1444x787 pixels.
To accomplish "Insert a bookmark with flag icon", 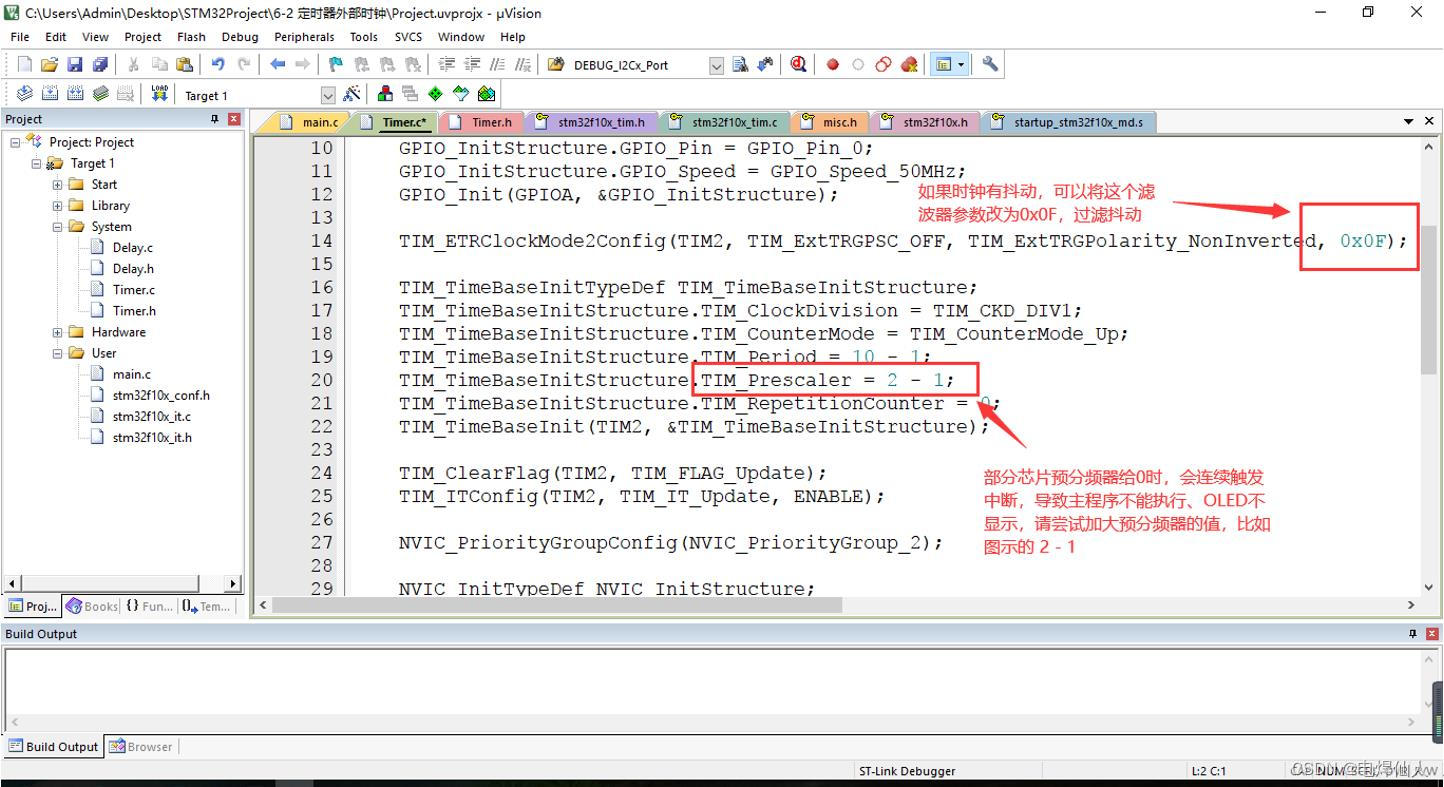I will 336,64.
